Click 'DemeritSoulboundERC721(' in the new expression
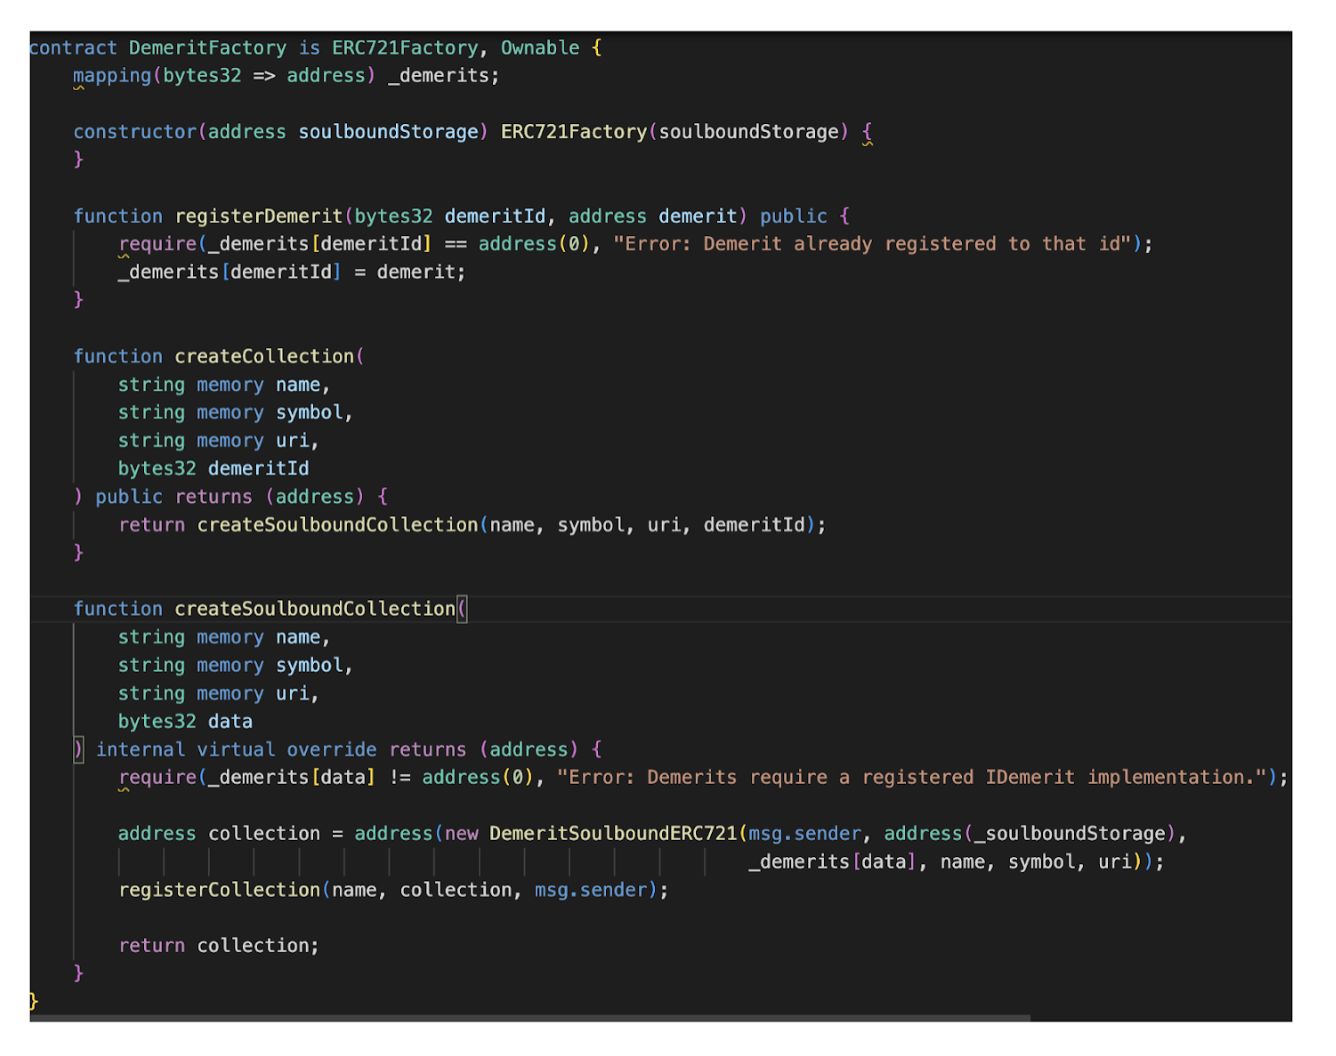1336x1056 pixels. [619, 833]
